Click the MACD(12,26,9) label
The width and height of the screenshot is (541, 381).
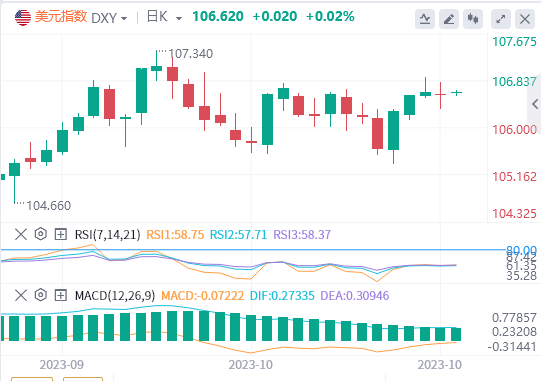tap(115, 296)
